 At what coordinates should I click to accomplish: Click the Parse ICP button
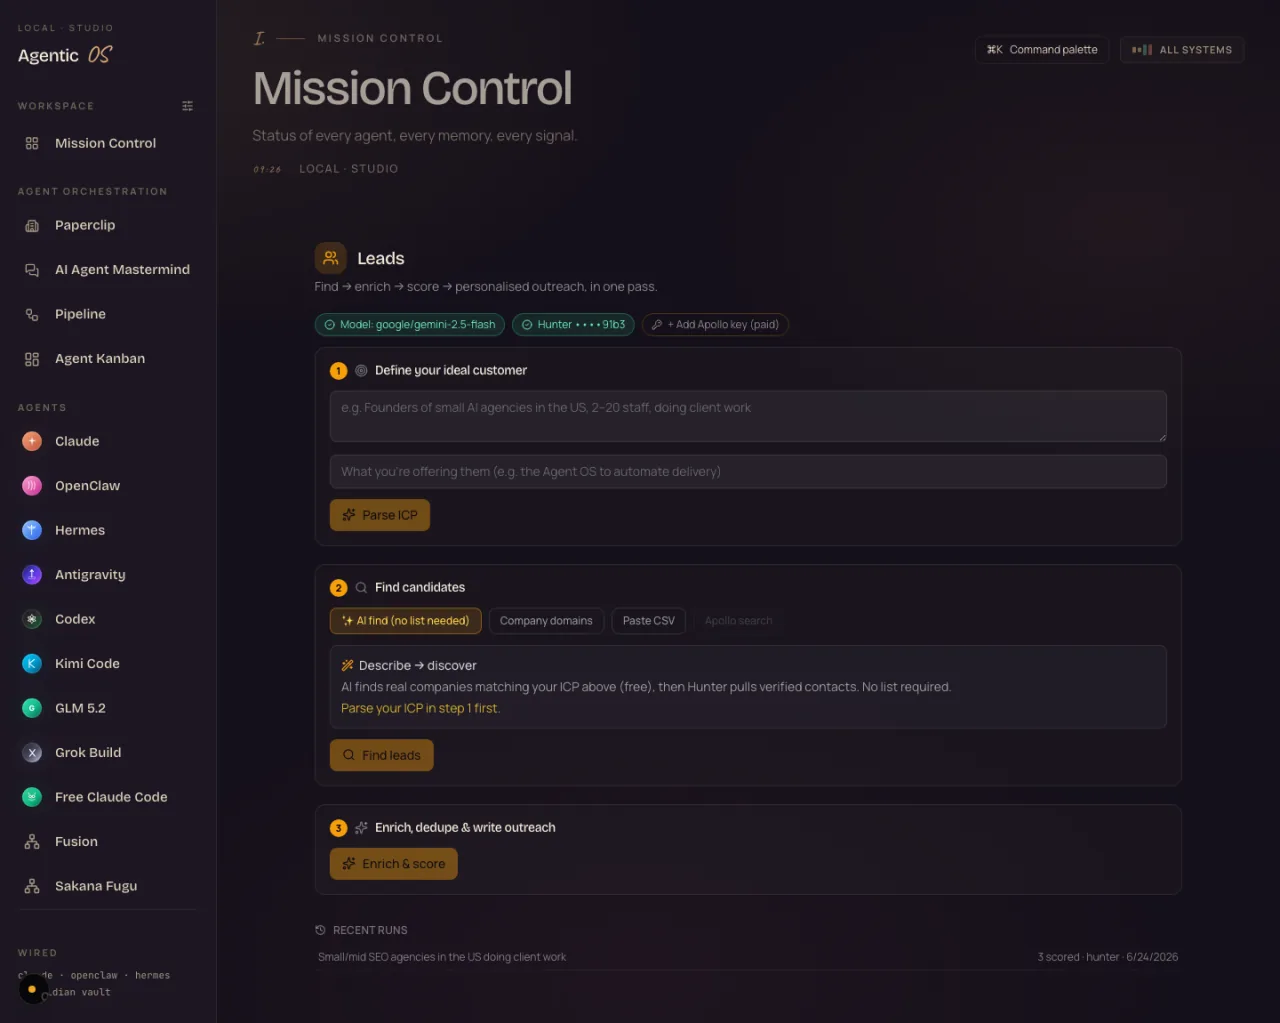point(380,515)
